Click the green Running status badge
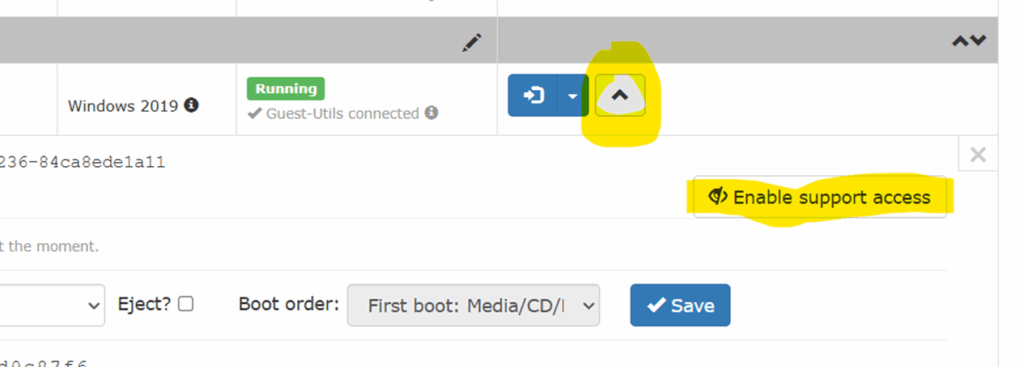Screen dimensions: 1024x367 [x=285, y=89]
